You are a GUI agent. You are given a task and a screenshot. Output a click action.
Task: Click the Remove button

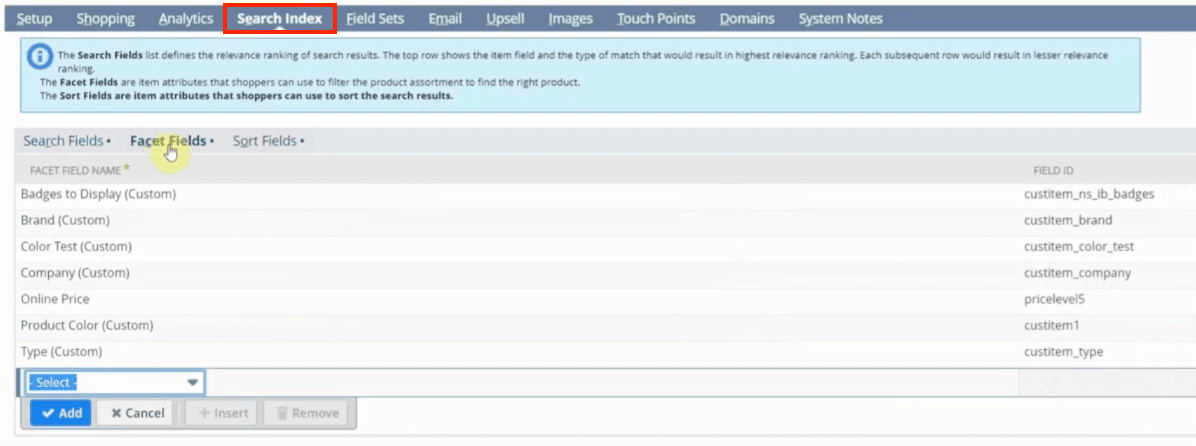pyautogui.click(x=306, y=412)
